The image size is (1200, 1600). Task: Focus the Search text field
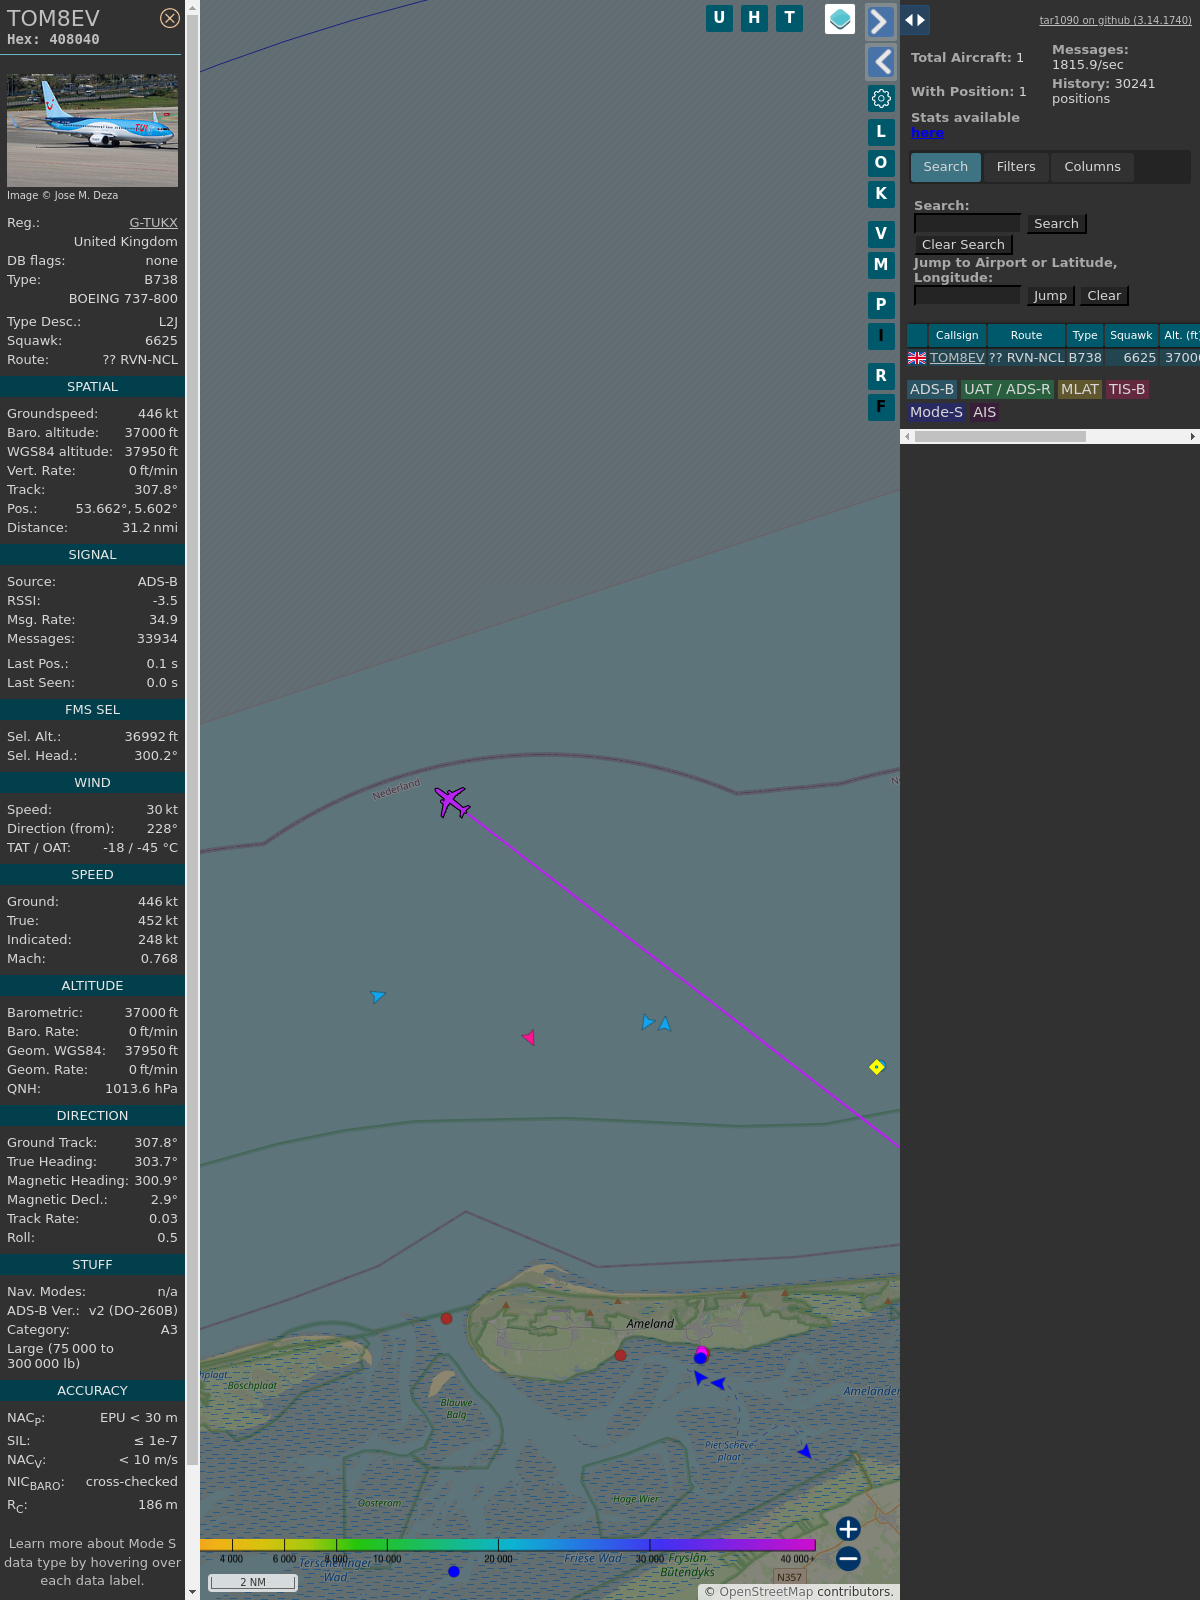967,223
